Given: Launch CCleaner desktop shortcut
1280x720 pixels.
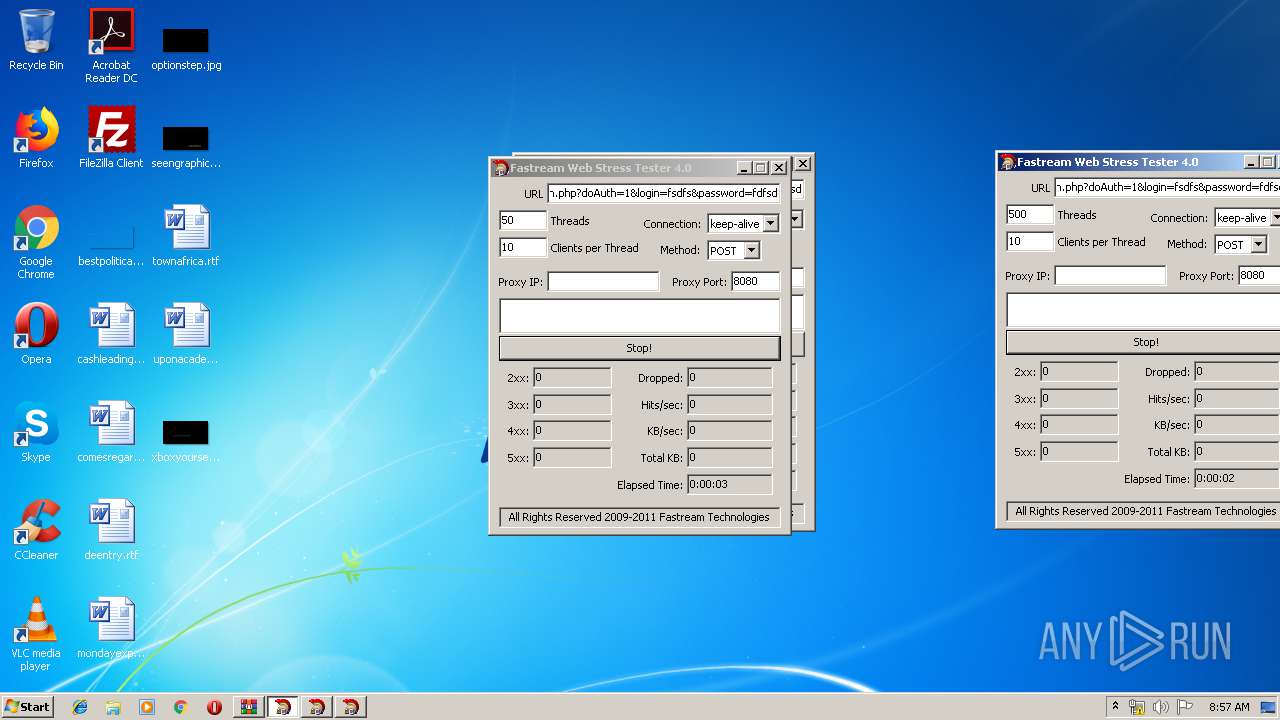Looking at the screenshot, I should tap(36, 530).
